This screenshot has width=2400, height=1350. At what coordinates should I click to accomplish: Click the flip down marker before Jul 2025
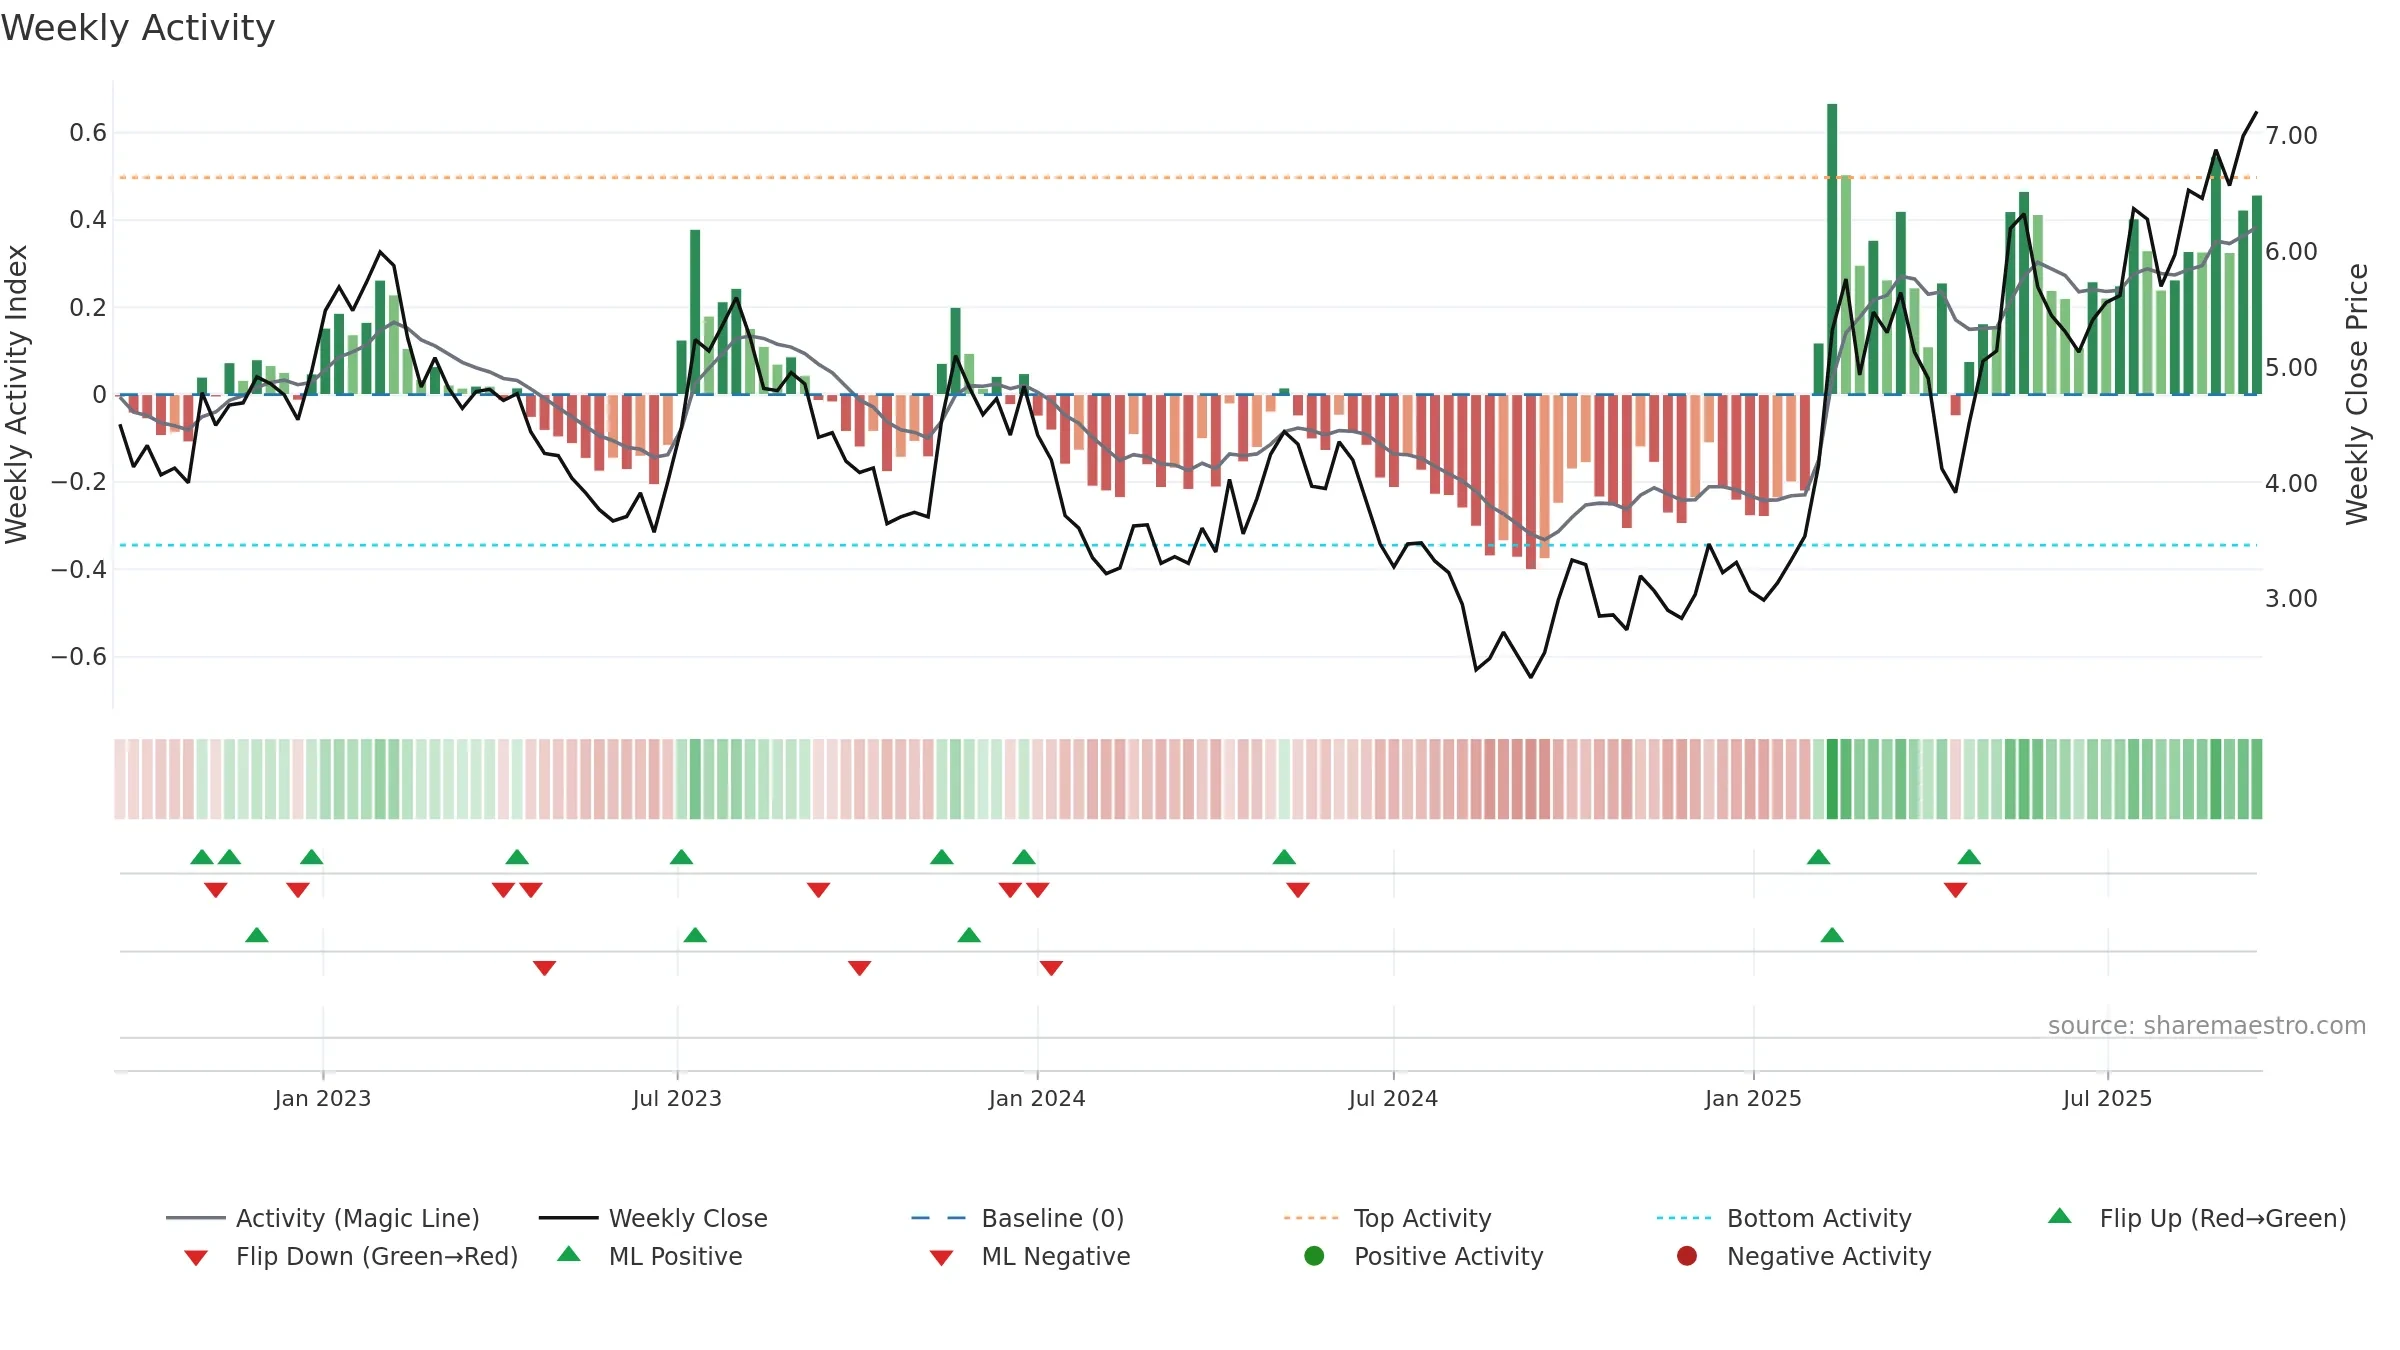point(1956,890)
